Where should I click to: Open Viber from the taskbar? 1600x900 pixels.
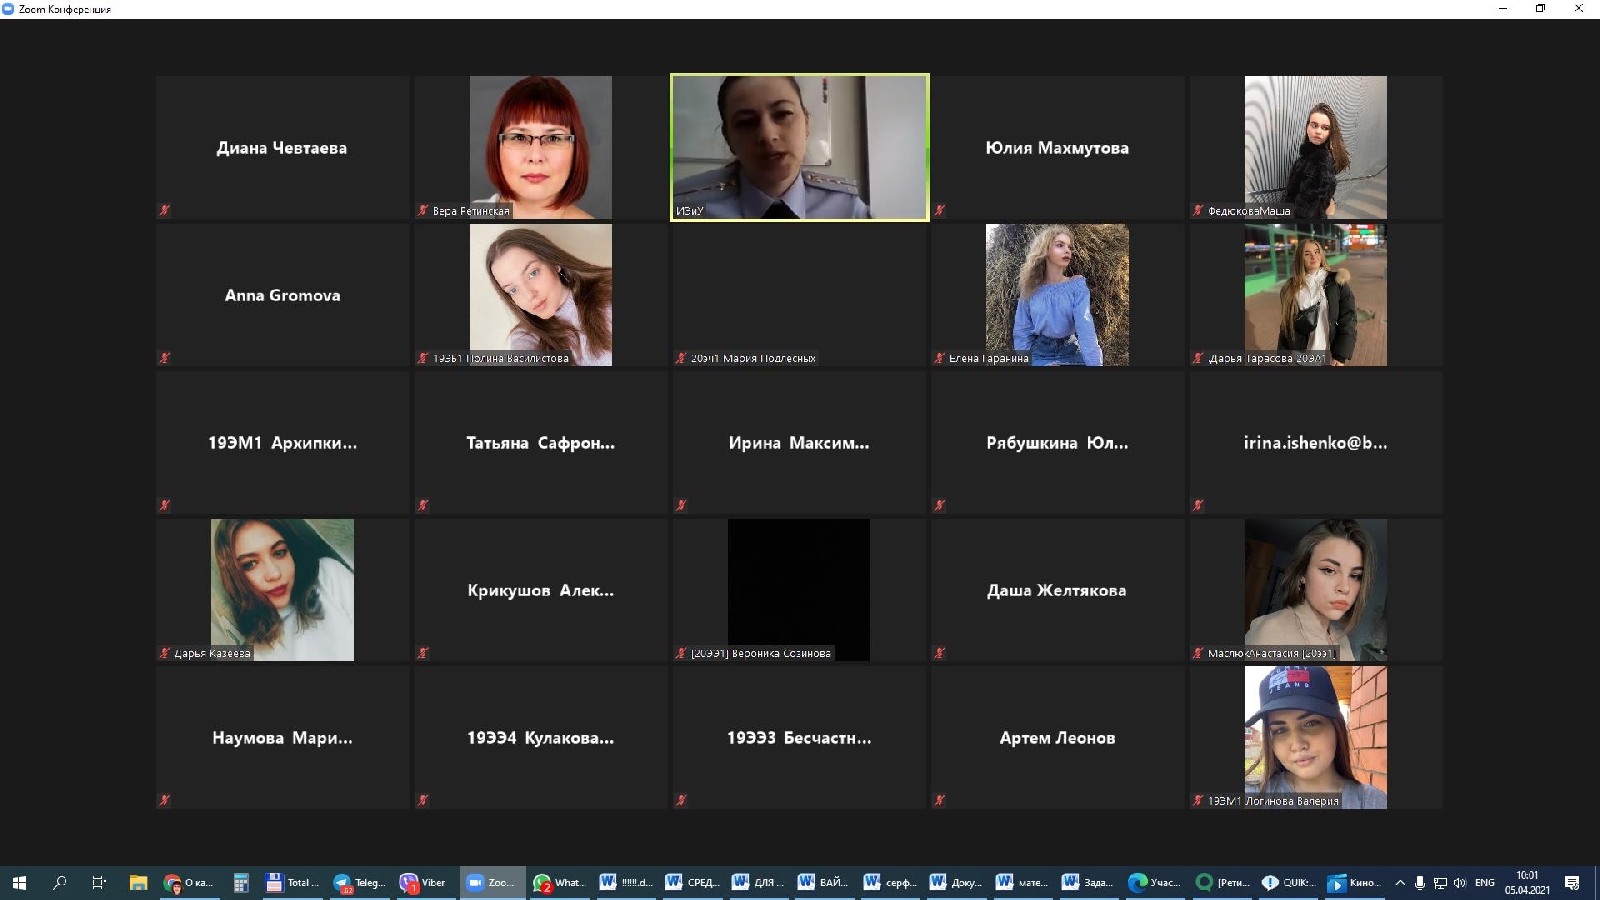tap(423, 882)
